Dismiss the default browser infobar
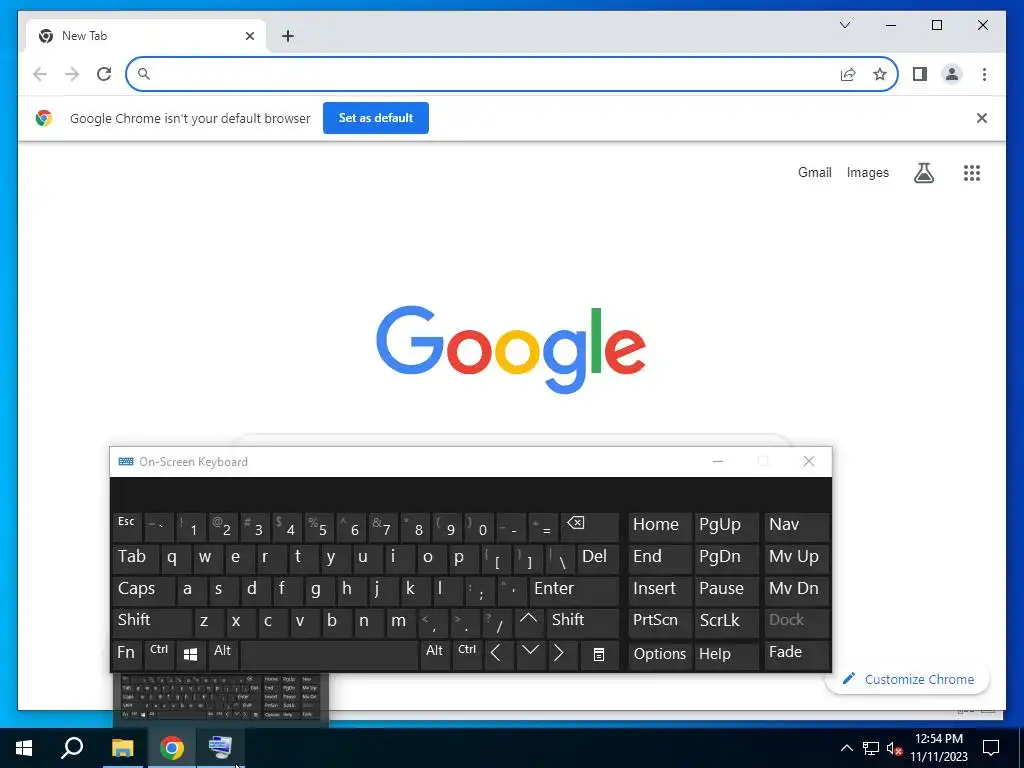Image resolution: width=1024 pixels, height=768 pixels. 982,118
